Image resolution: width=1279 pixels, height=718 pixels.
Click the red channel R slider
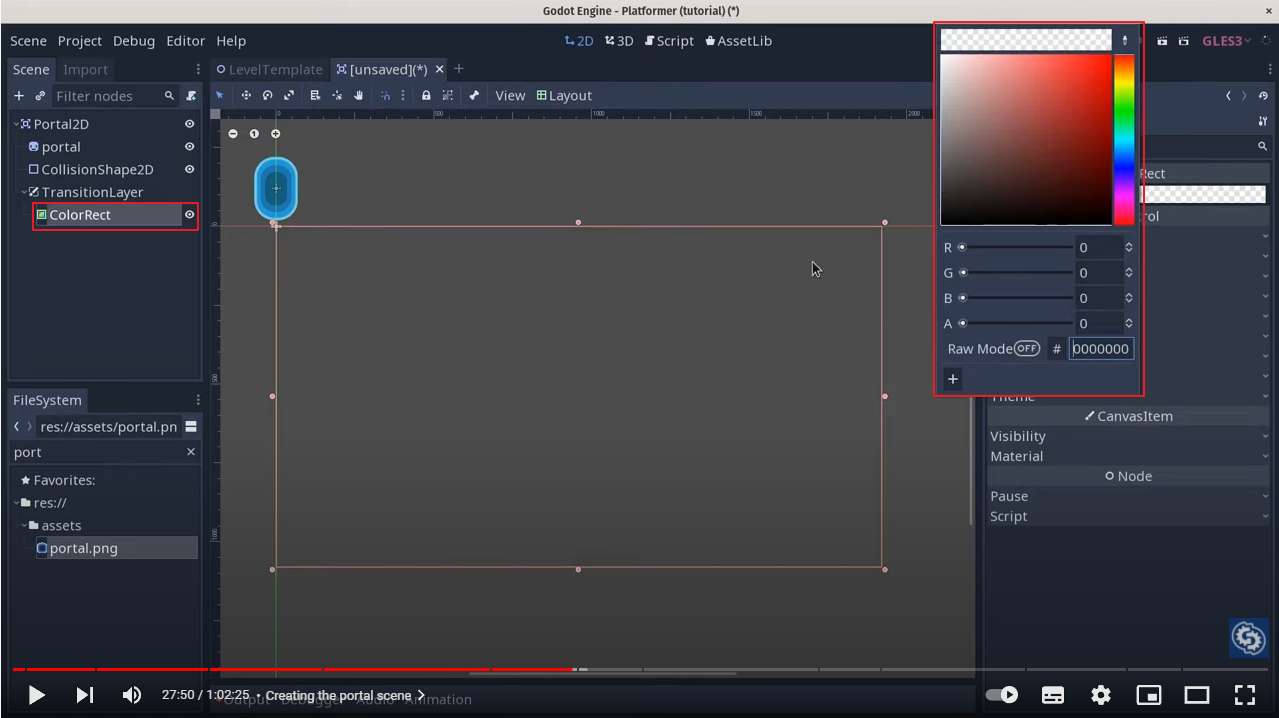pos(1015,247)
